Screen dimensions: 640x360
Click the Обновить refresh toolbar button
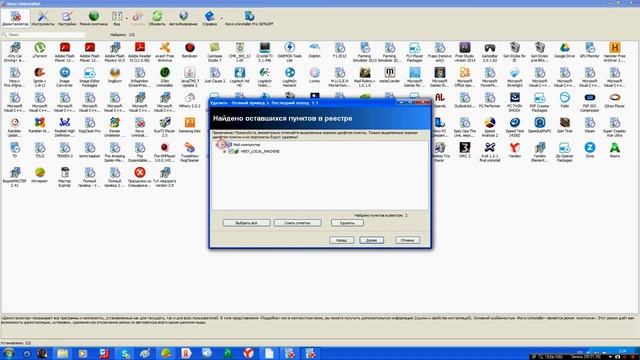click(157, 18)
